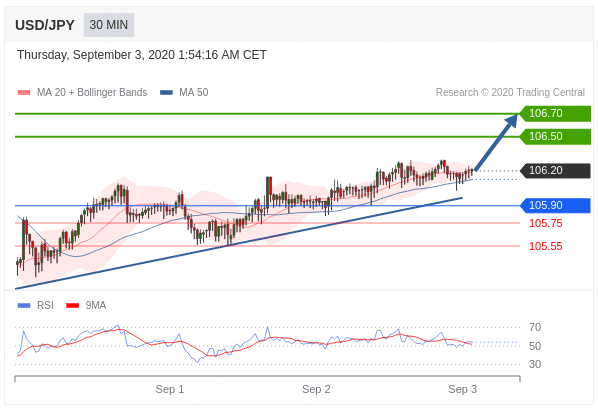Click the black 106.20 current price tag

click(x=555, y=170)
